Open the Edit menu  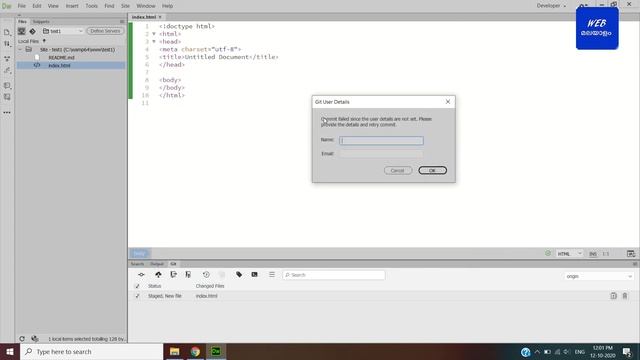pos(37,6)
